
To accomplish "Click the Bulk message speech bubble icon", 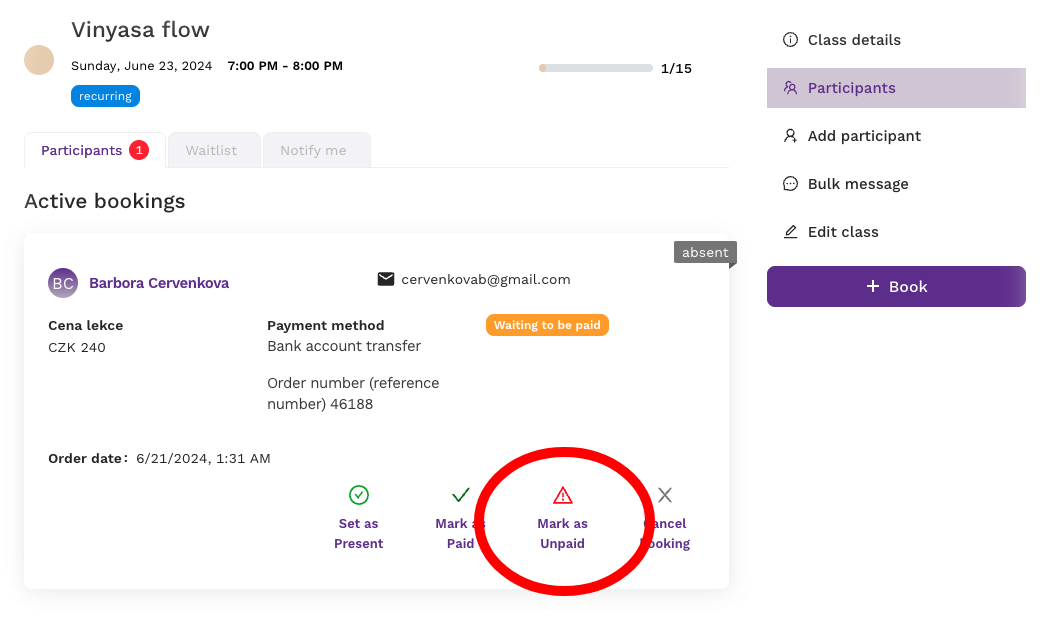I will (790, 184).
